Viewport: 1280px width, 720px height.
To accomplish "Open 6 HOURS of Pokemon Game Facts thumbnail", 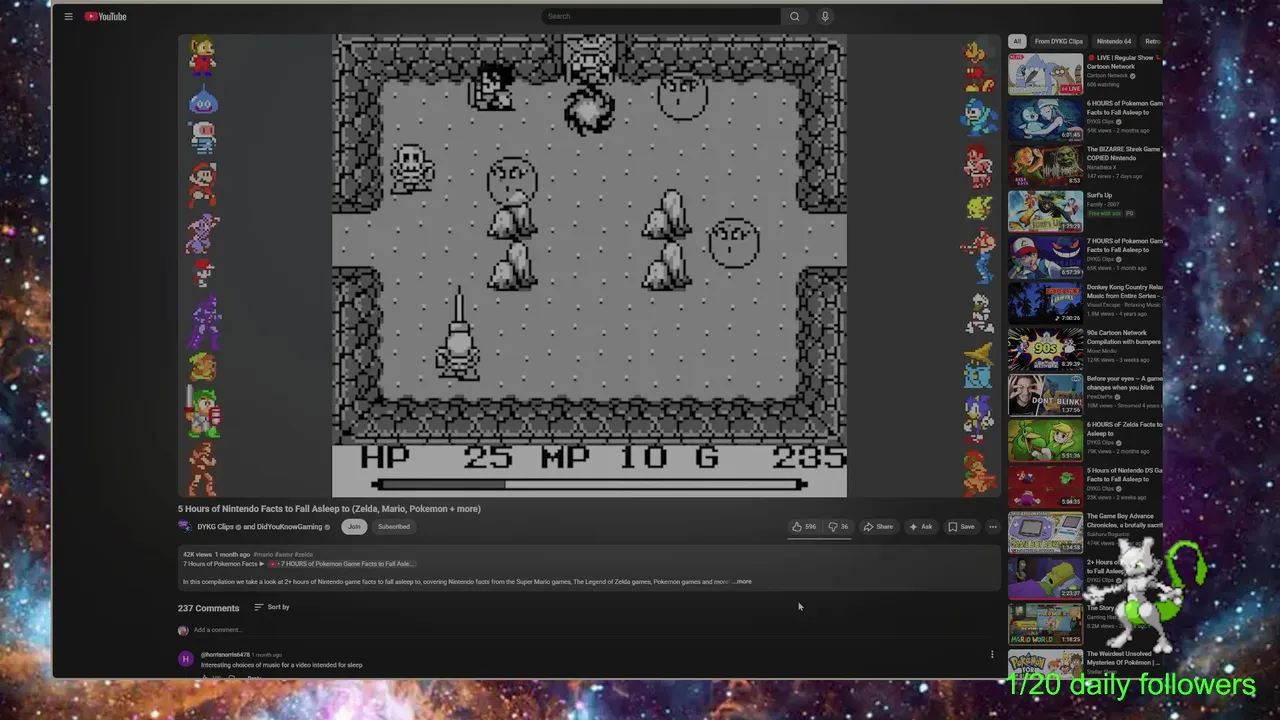I will tap(1045, 120).
